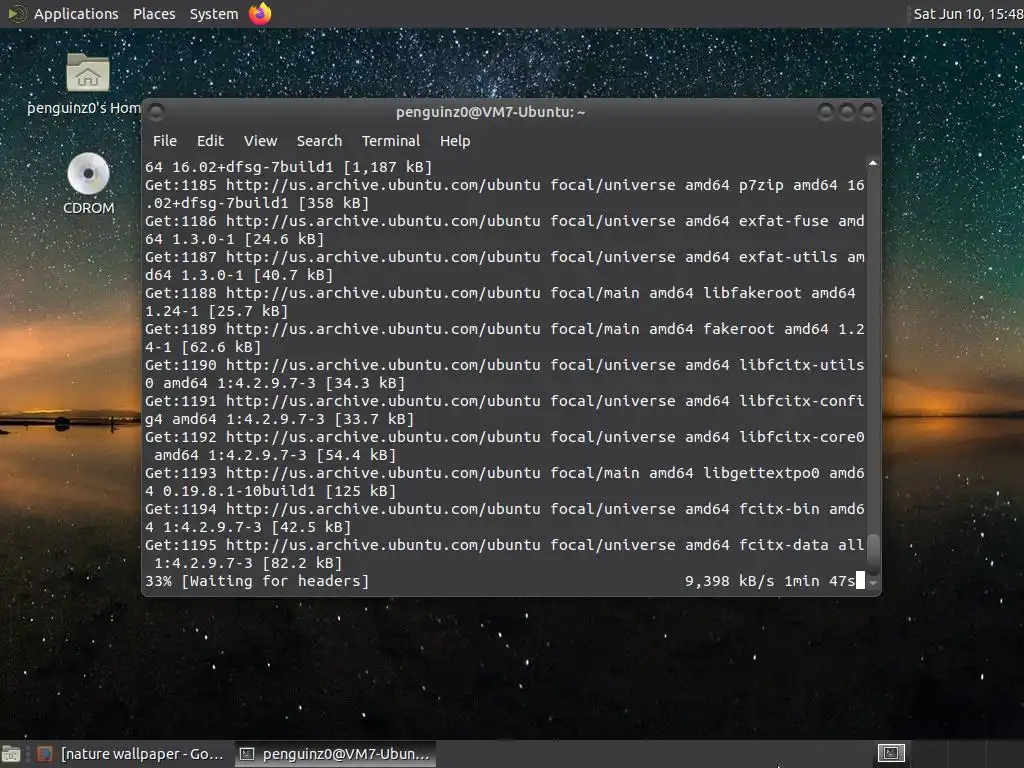Click the clock showing Sat Jun 10

pos(968,14)
